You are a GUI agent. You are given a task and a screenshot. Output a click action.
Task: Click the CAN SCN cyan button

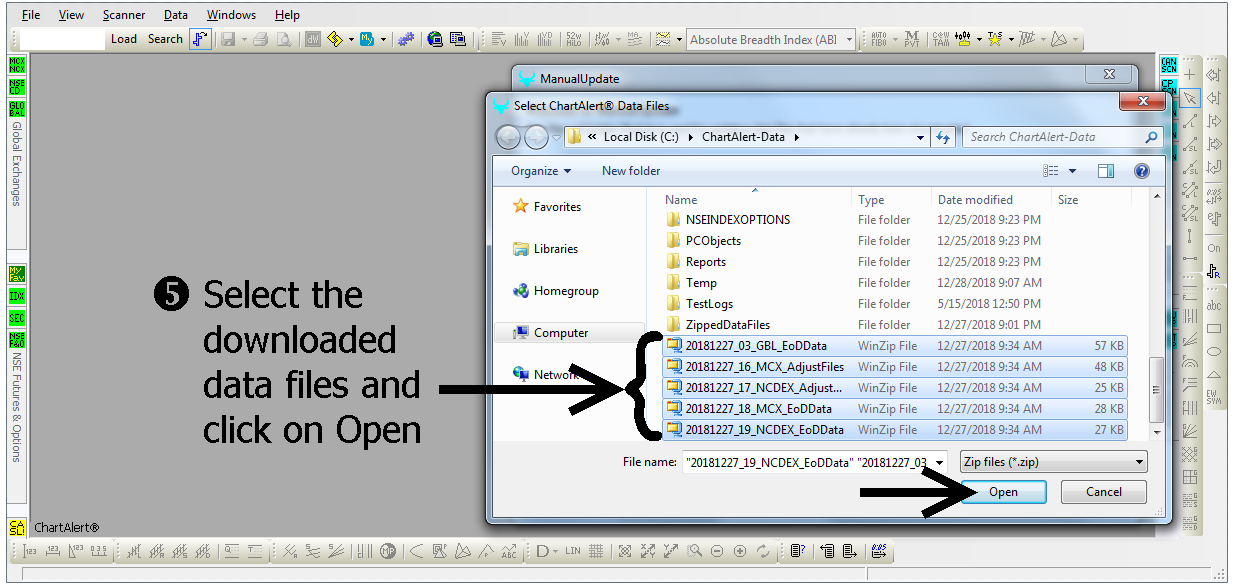pyautogui.click(x=1168, y=65)
